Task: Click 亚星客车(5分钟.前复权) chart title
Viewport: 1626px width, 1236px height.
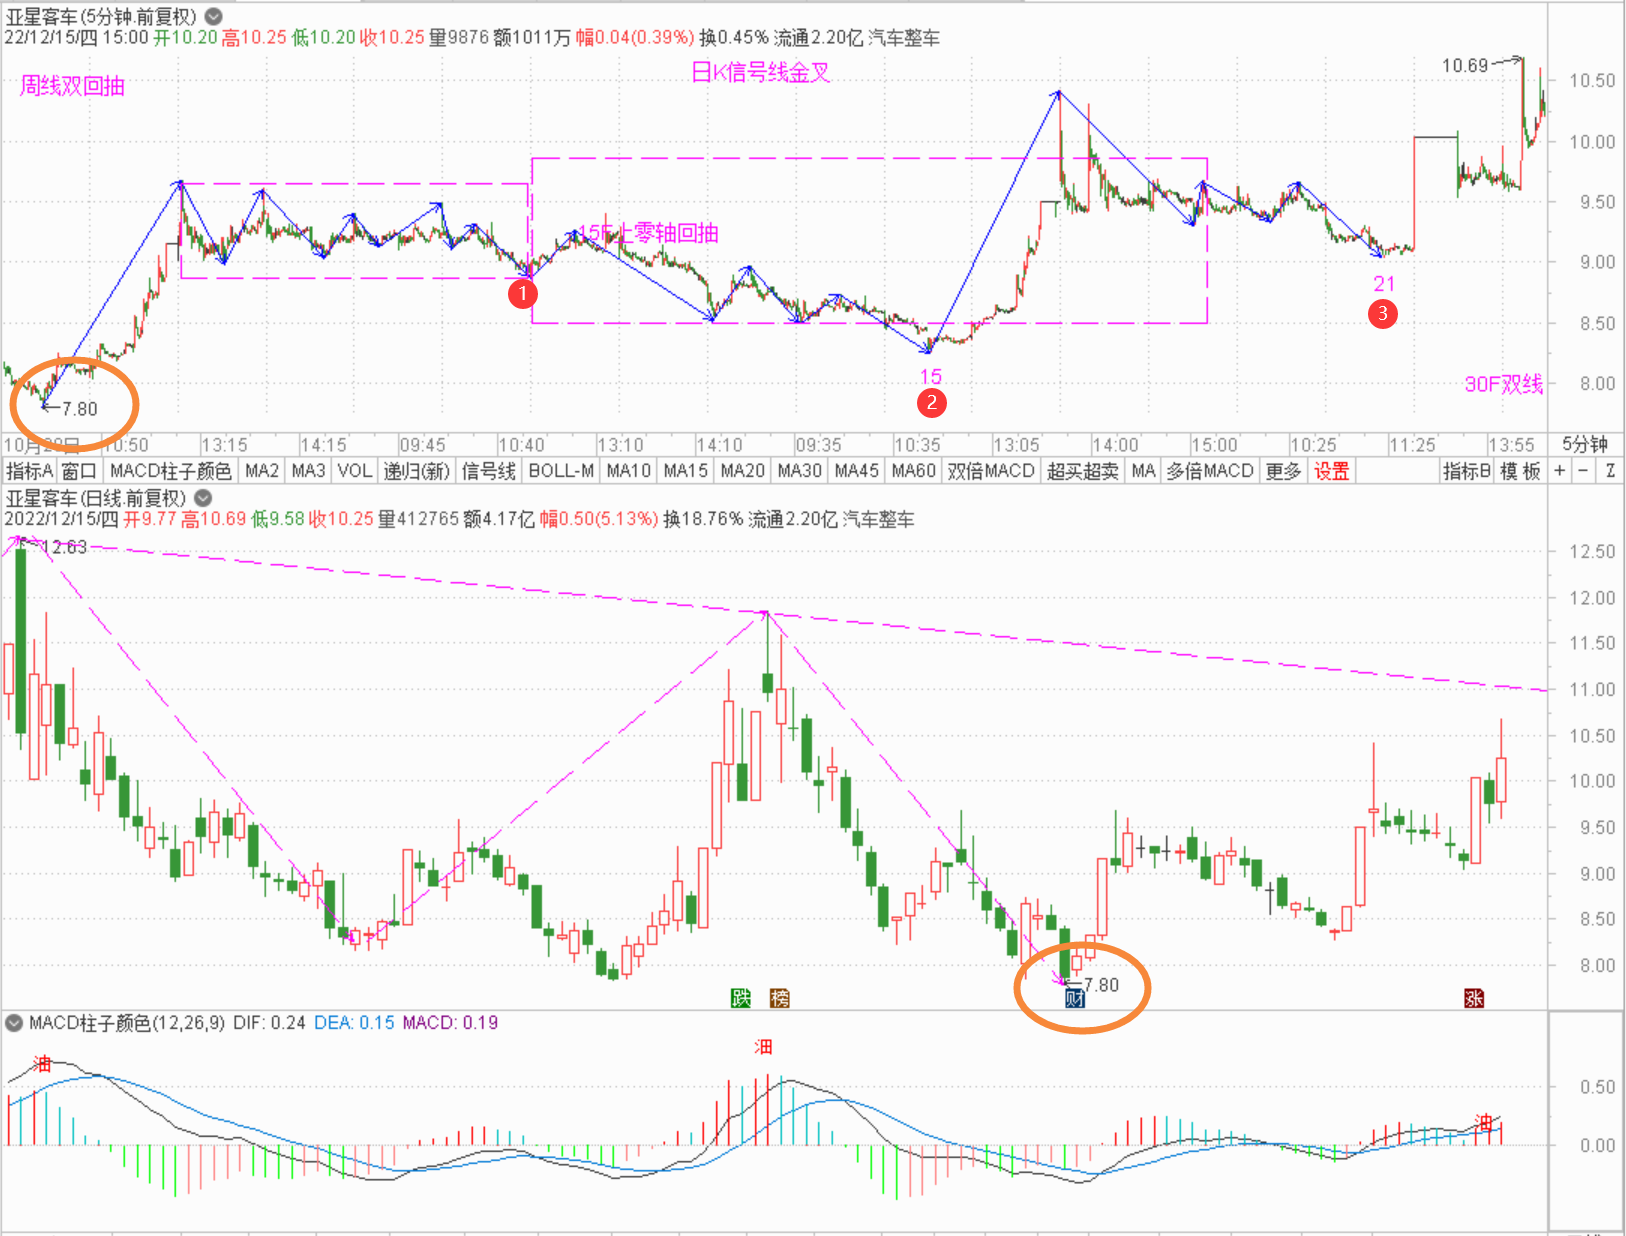Action: 102,16
